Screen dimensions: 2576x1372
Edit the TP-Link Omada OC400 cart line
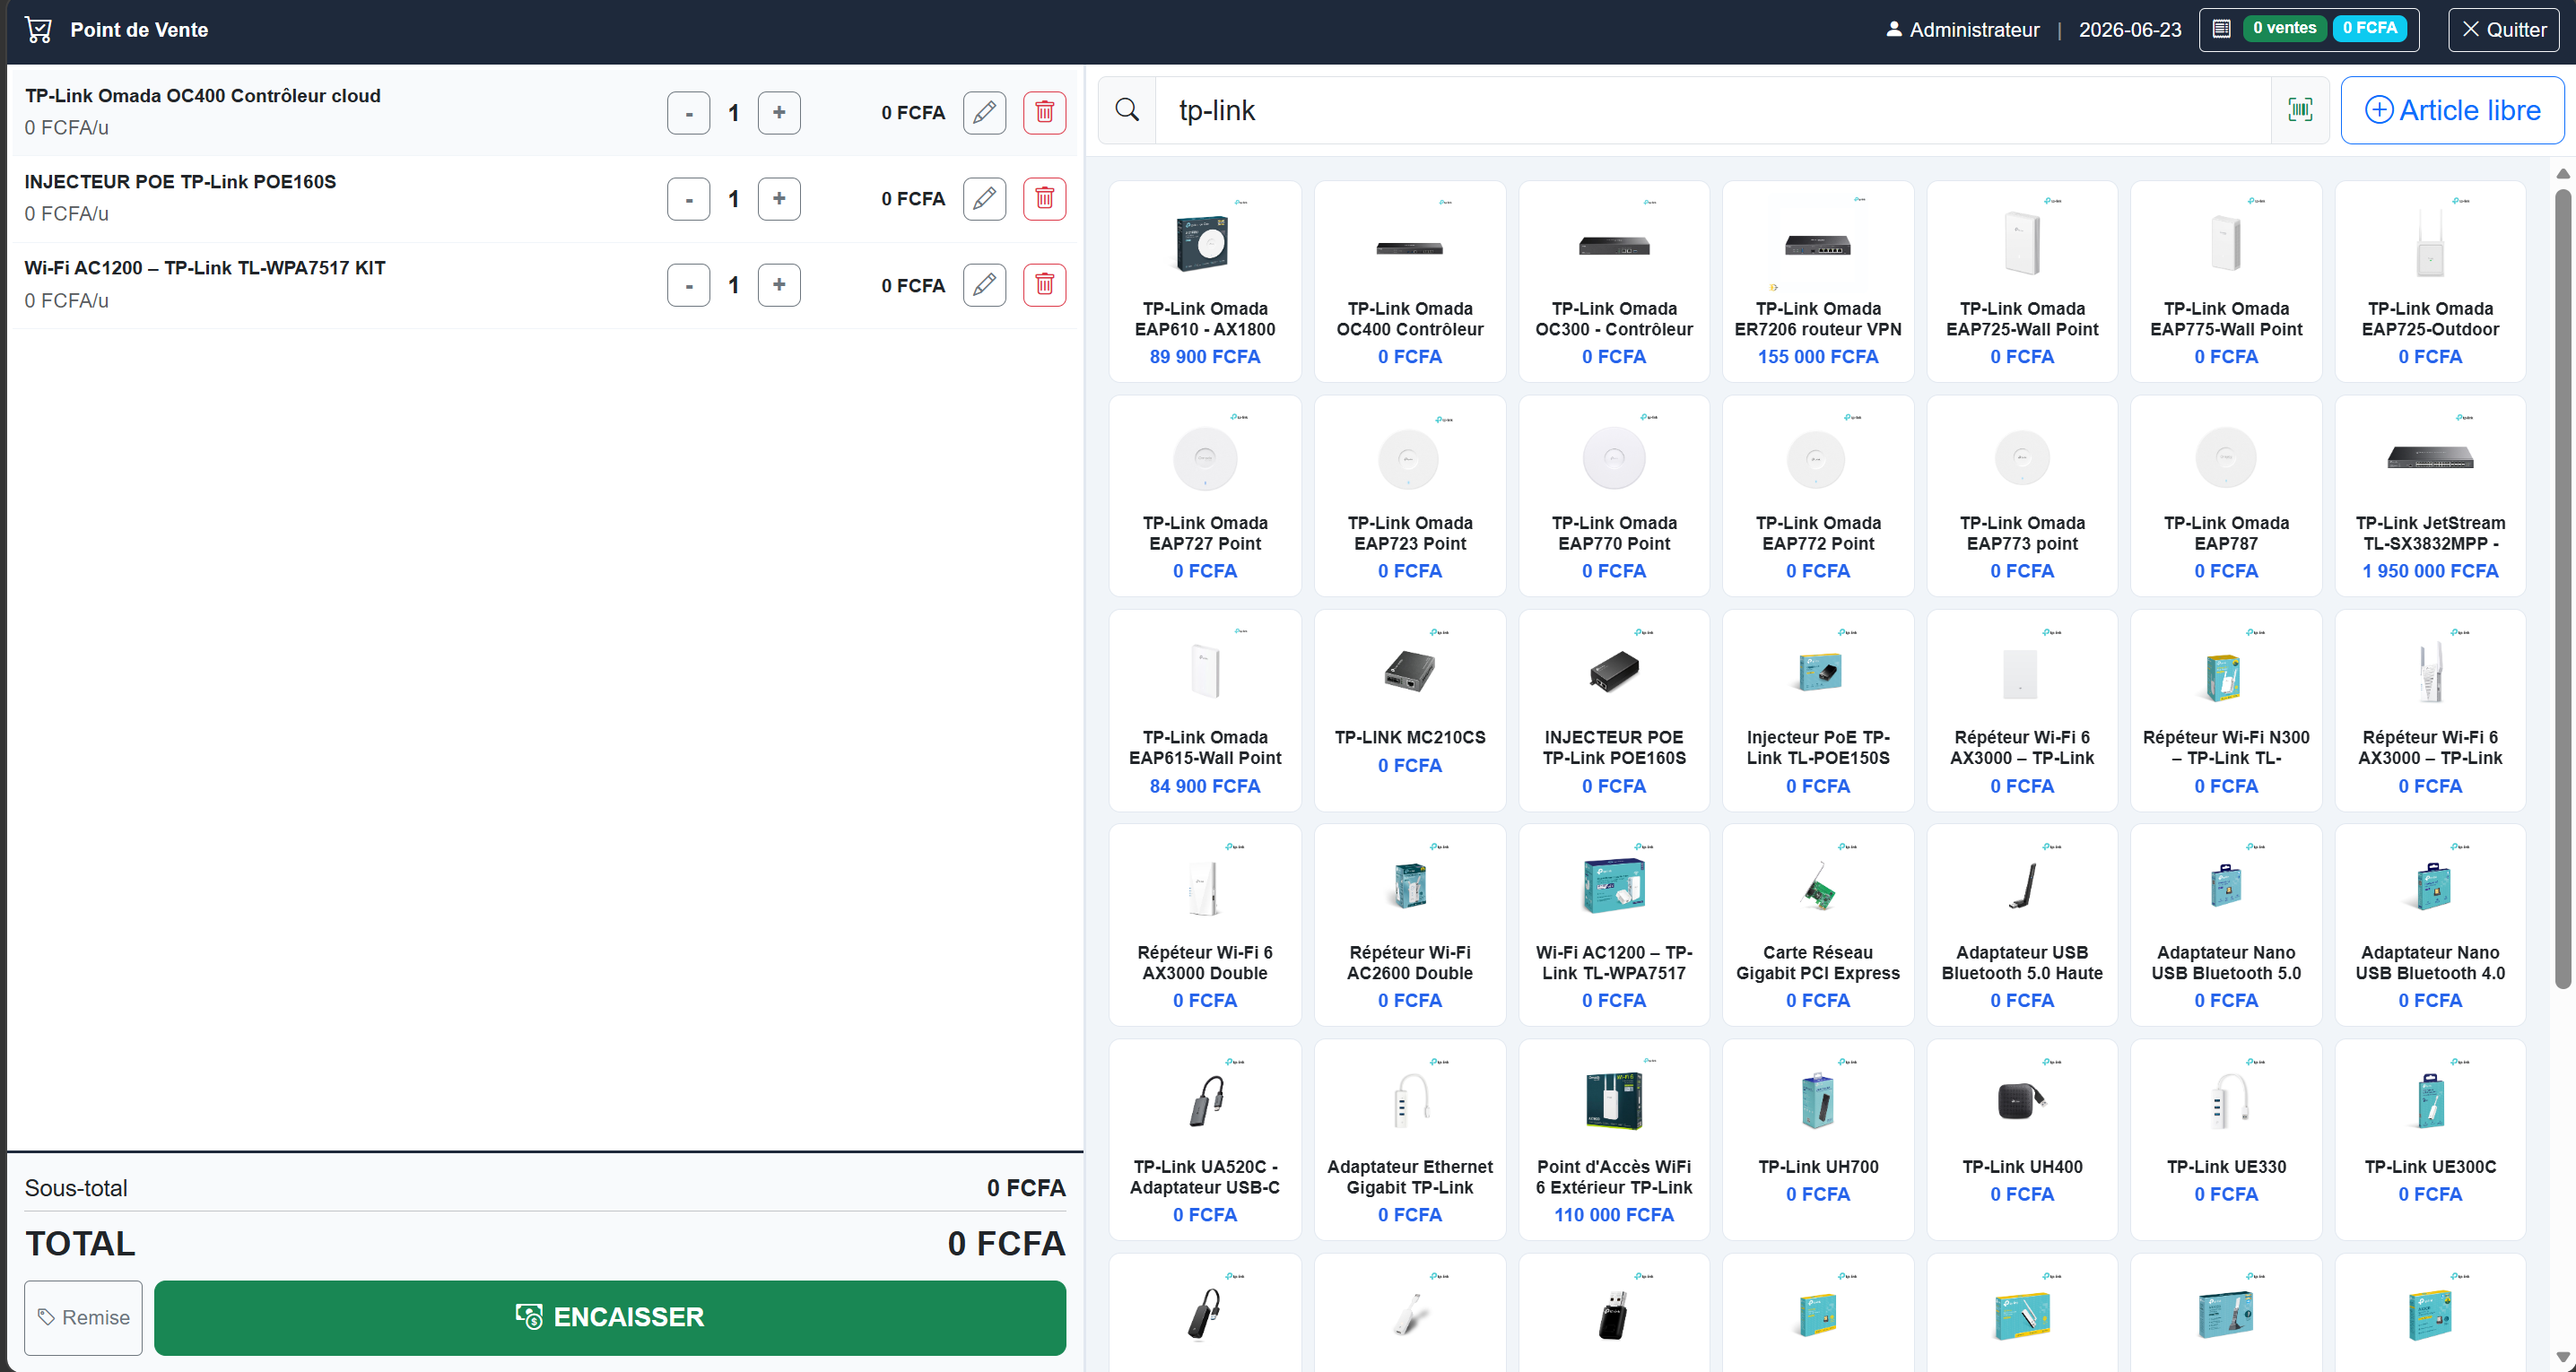click(x=984, y=112)
